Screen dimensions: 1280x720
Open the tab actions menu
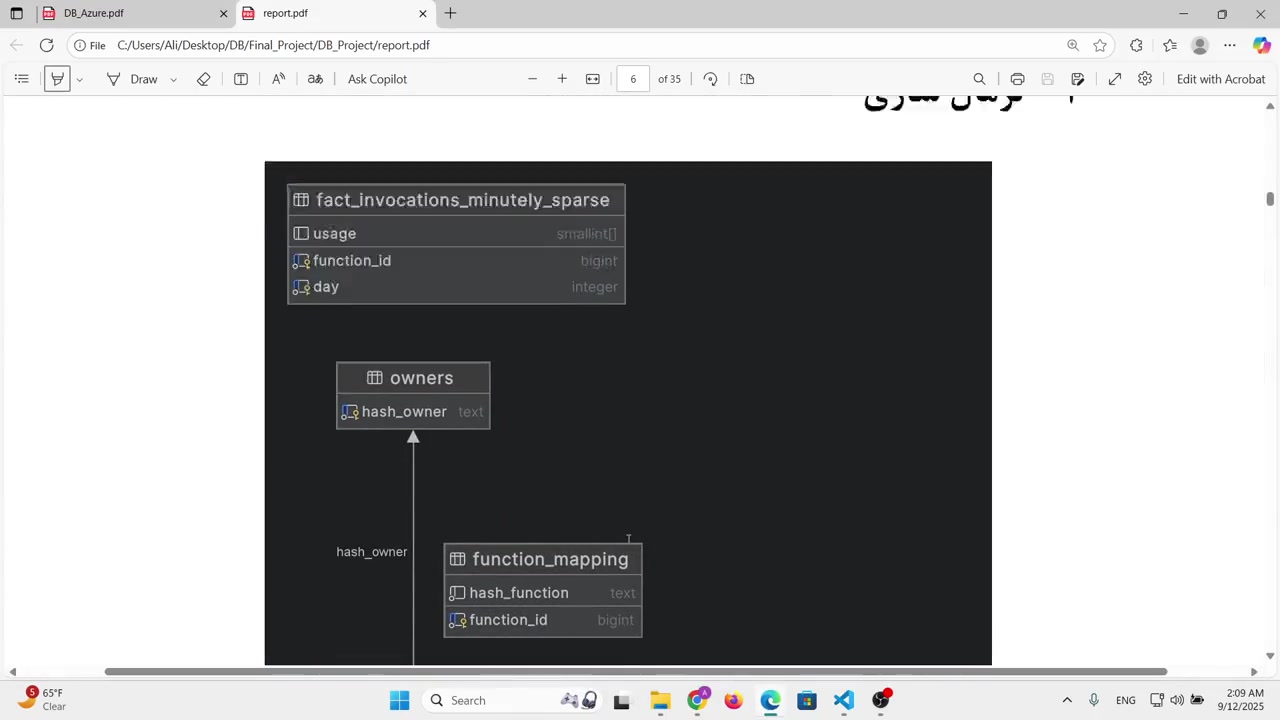point(16,13)
